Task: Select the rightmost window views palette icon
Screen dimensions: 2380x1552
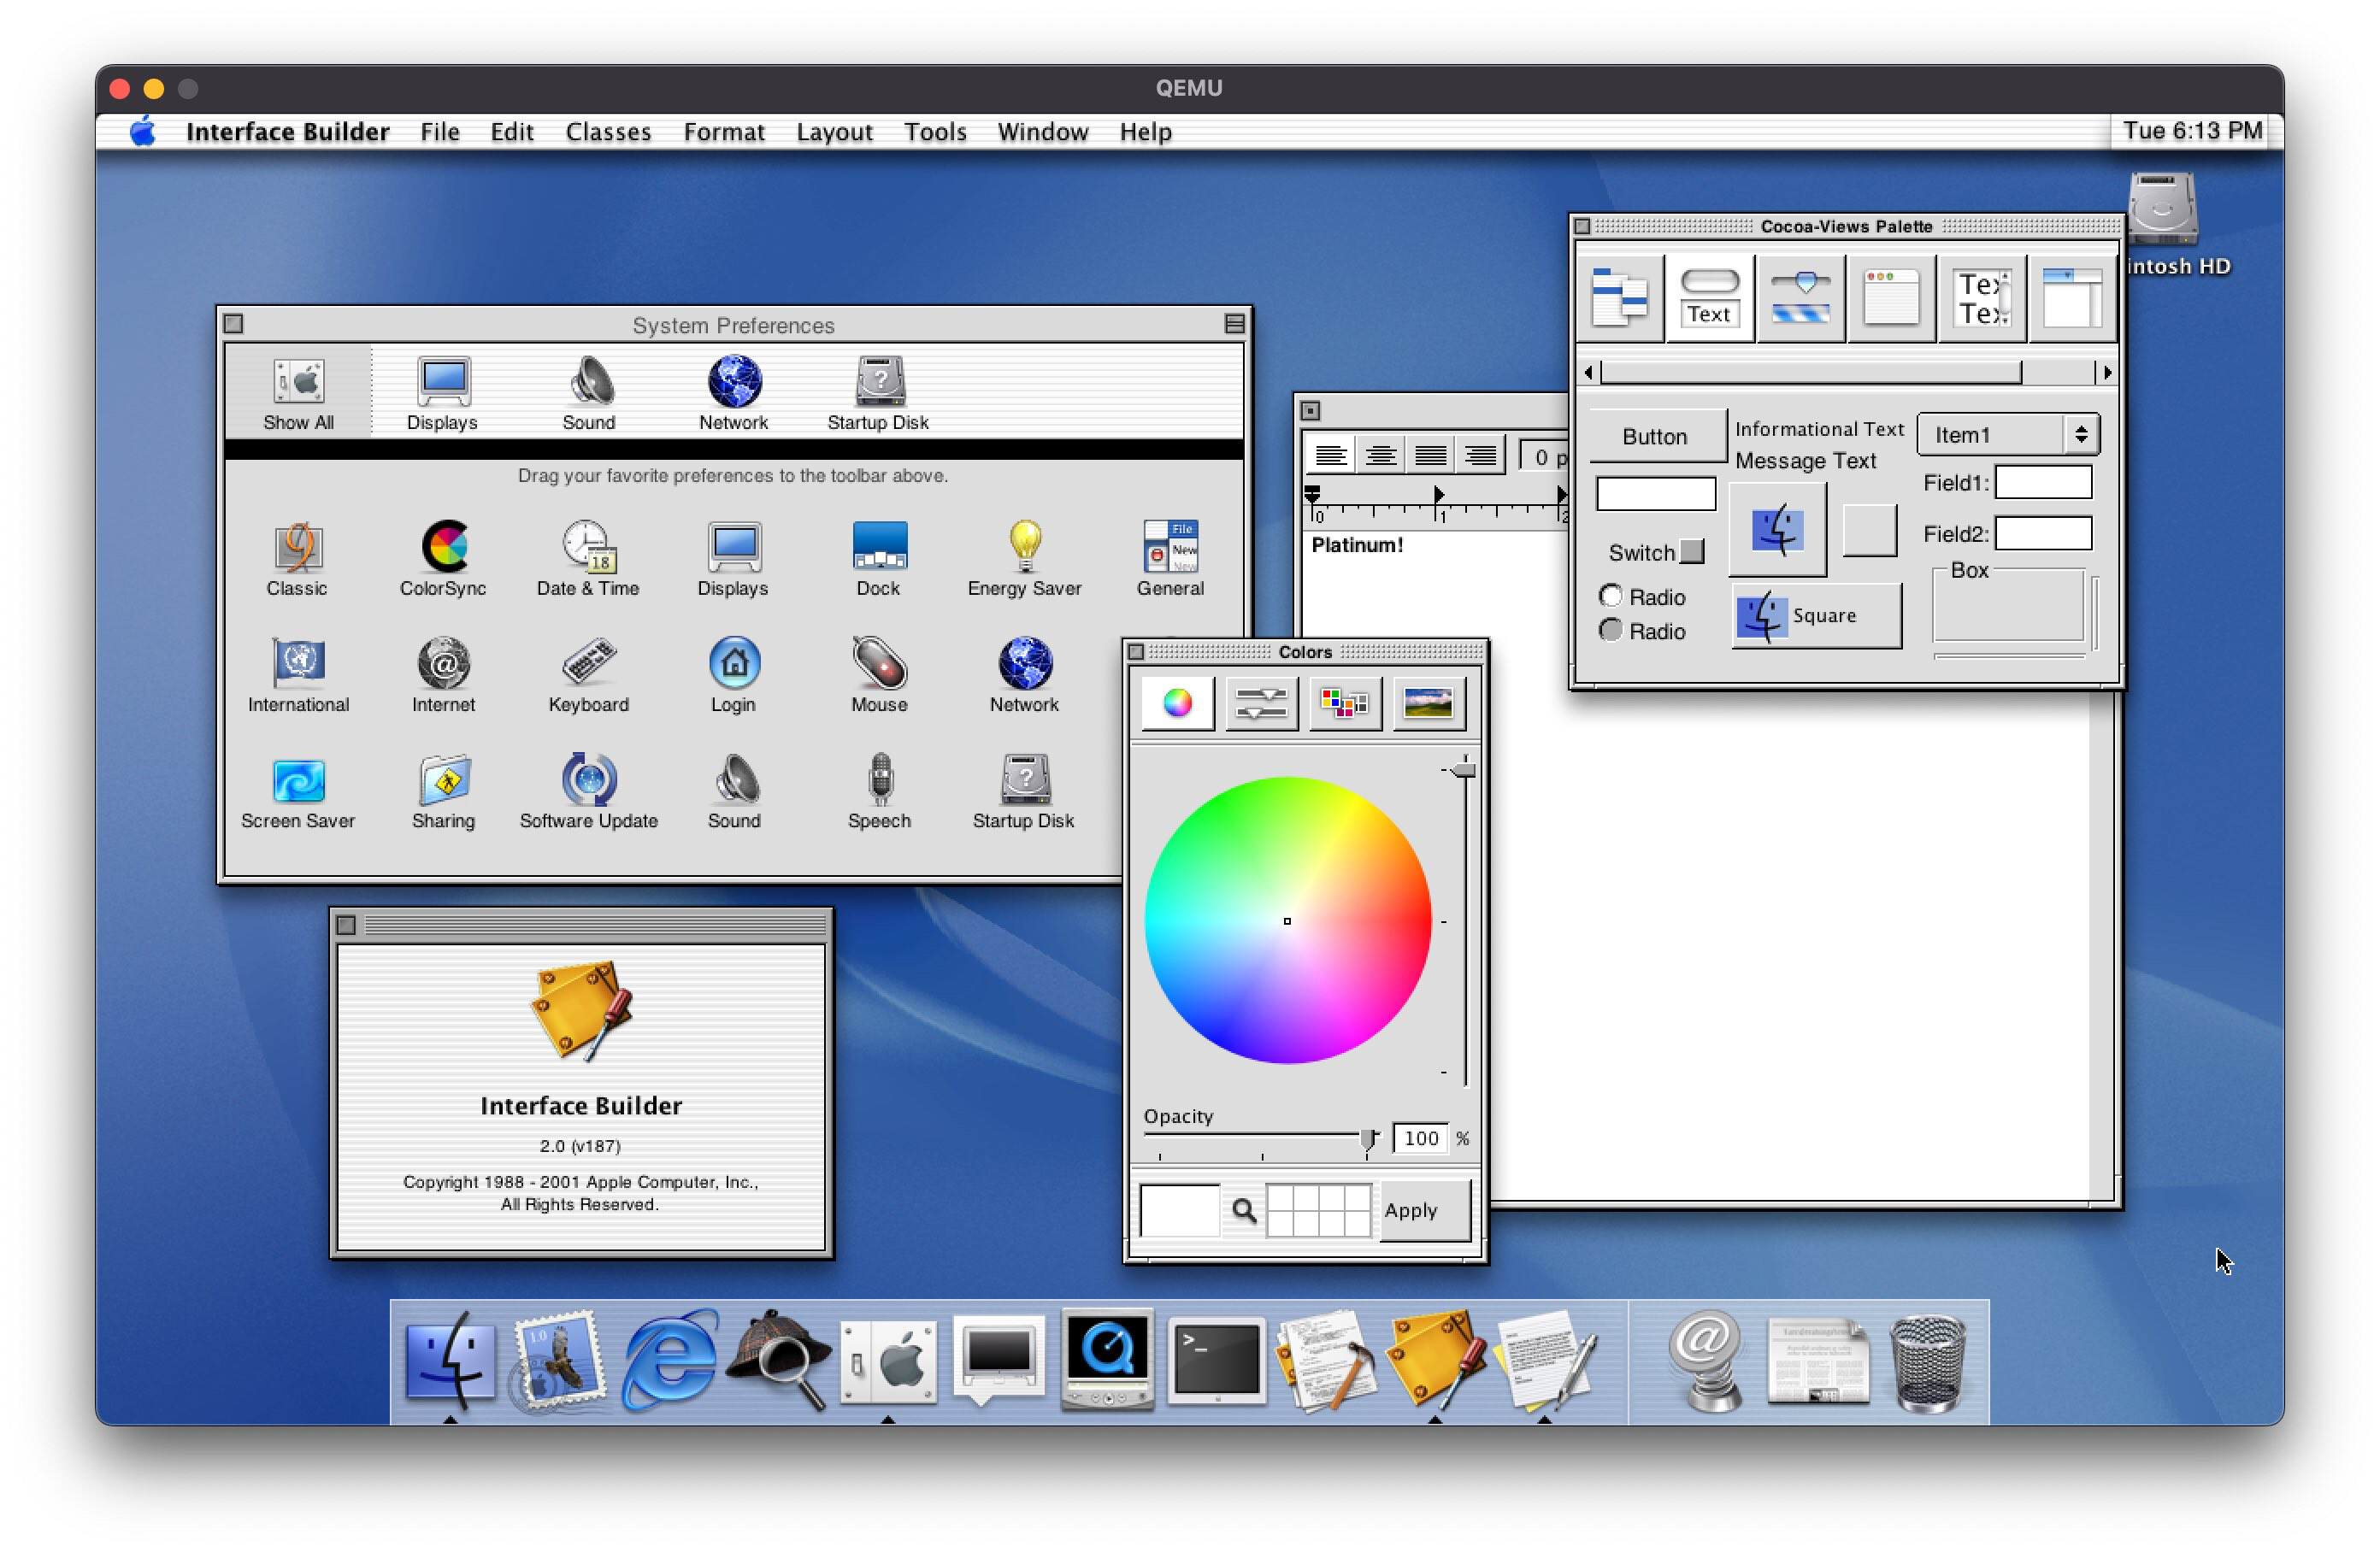Action: pyautogui.click(x=2072, y=297)
